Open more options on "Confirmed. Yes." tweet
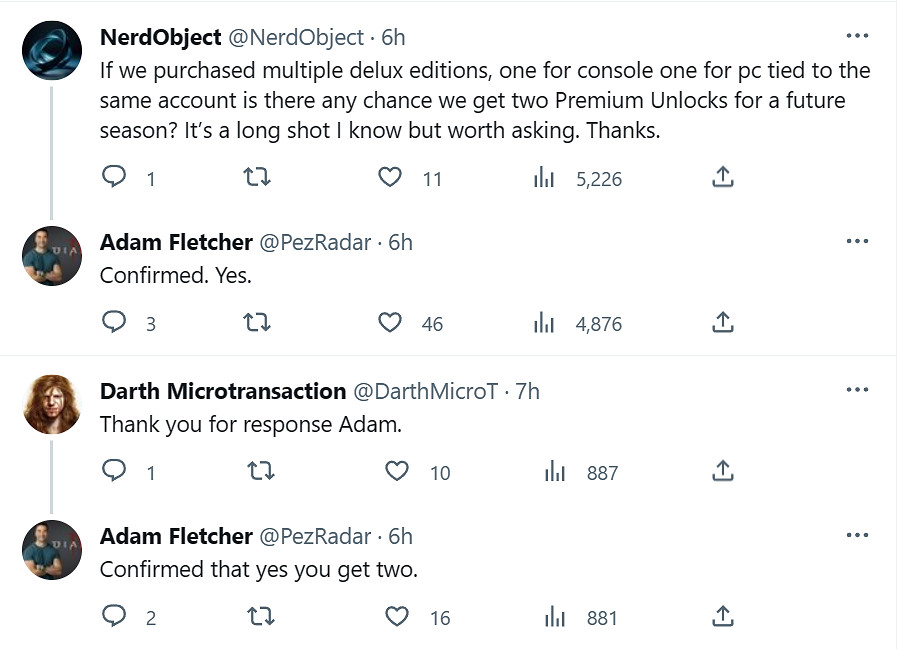 [x=857, y=241]
